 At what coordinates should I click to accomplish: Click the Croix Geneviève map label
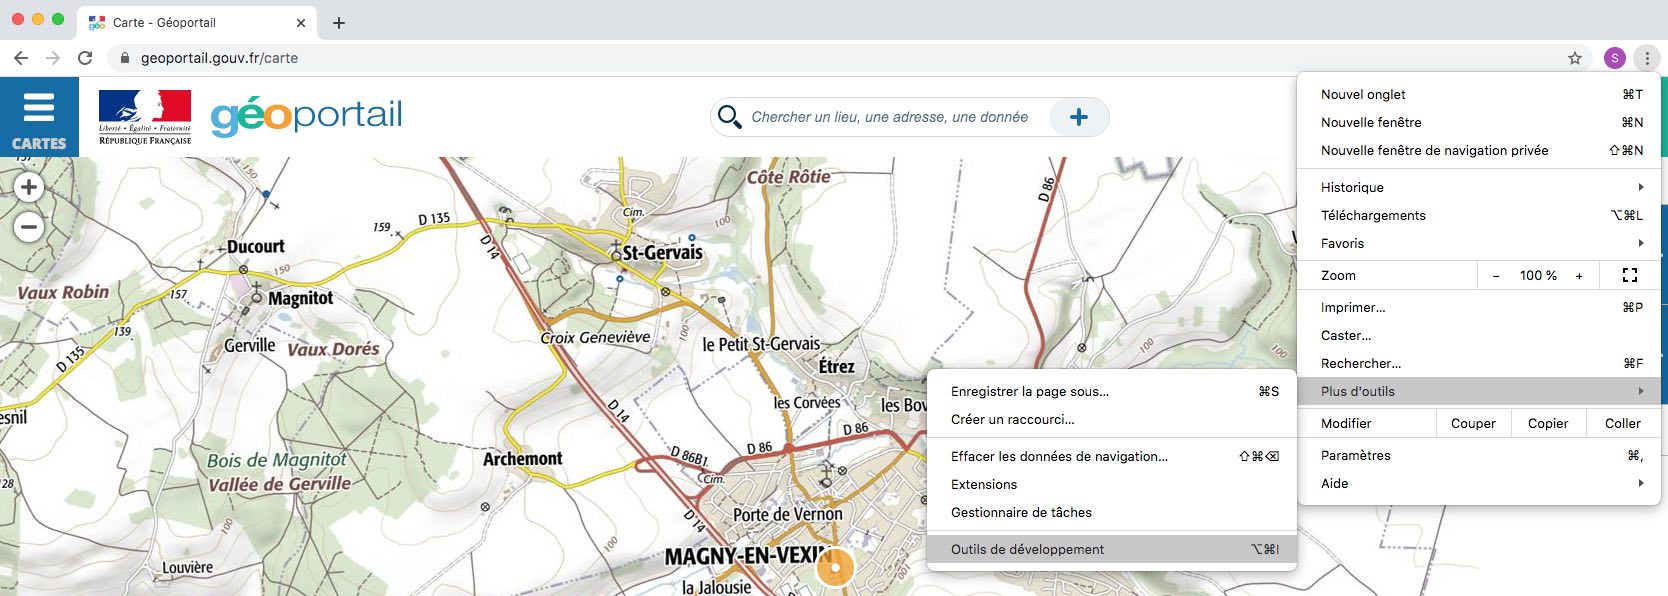595,338
